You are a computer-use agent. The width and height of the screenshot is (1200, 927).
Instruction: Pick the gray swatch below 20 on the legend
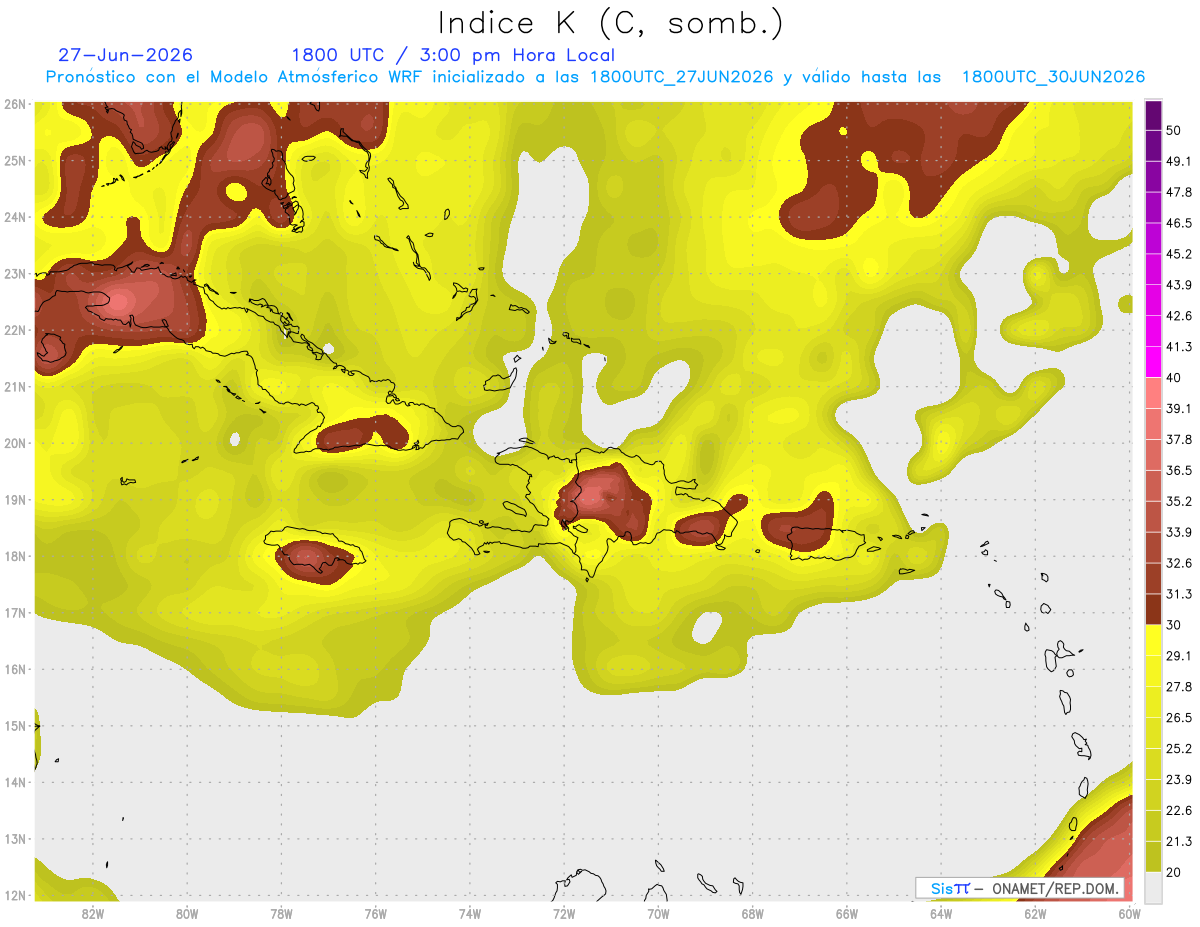click(x=1153, y=887)
